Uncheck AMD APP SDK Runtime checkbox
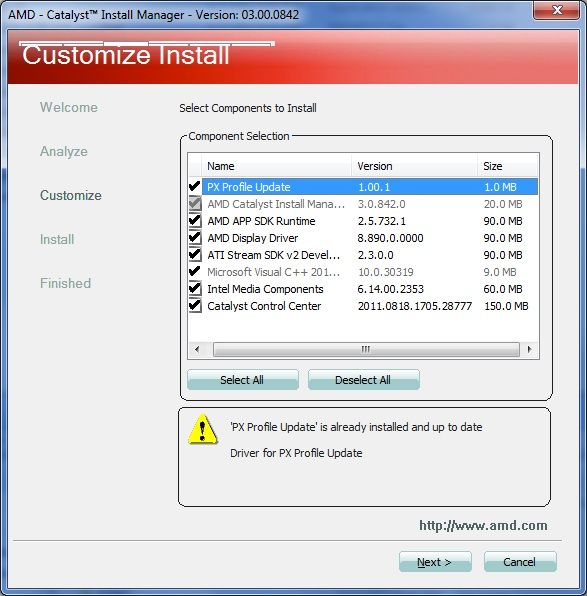 [x=195, y=221]
